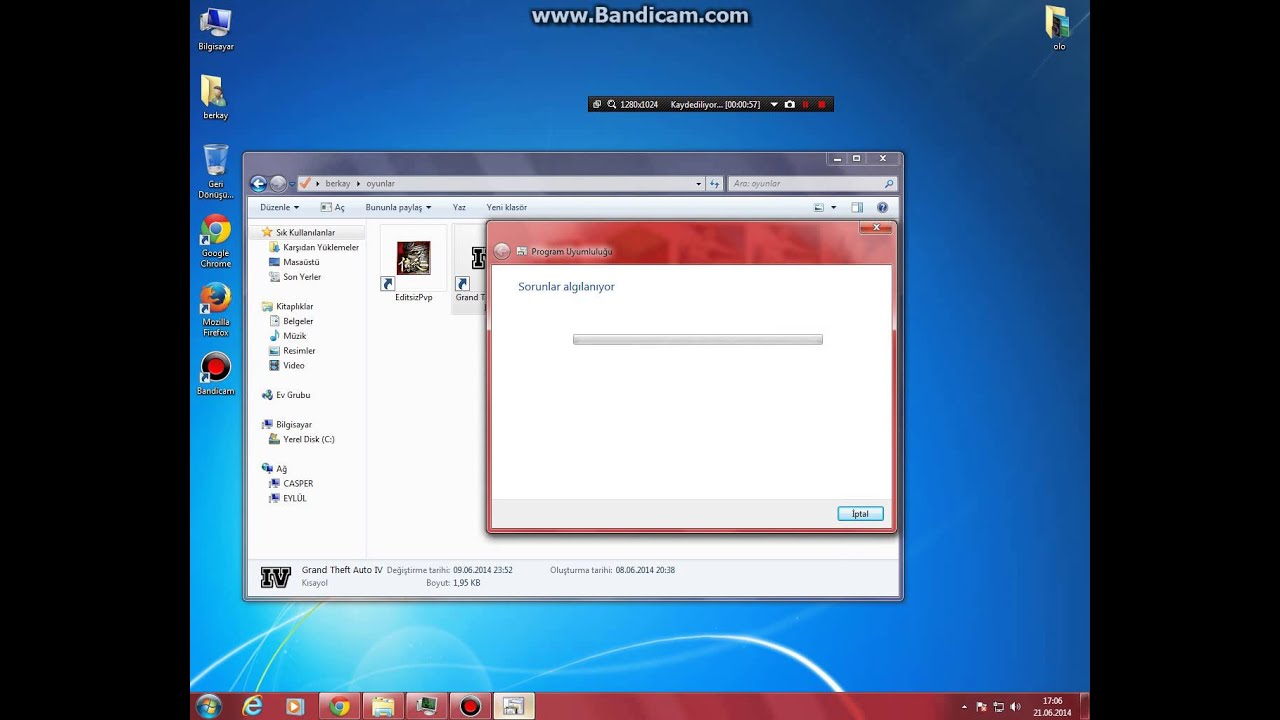Change the view with the view icon
The image size is (1280, 720).
(x=819, y=207)
